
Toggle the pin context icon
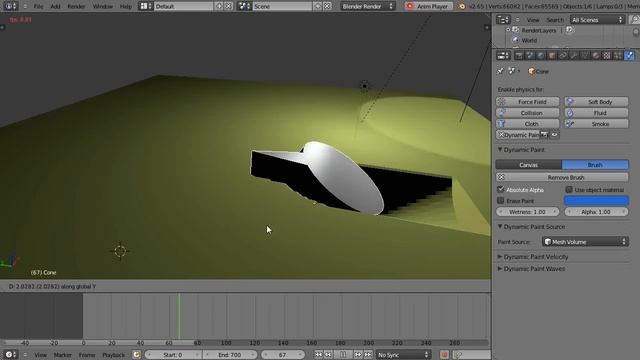[500, 71]
